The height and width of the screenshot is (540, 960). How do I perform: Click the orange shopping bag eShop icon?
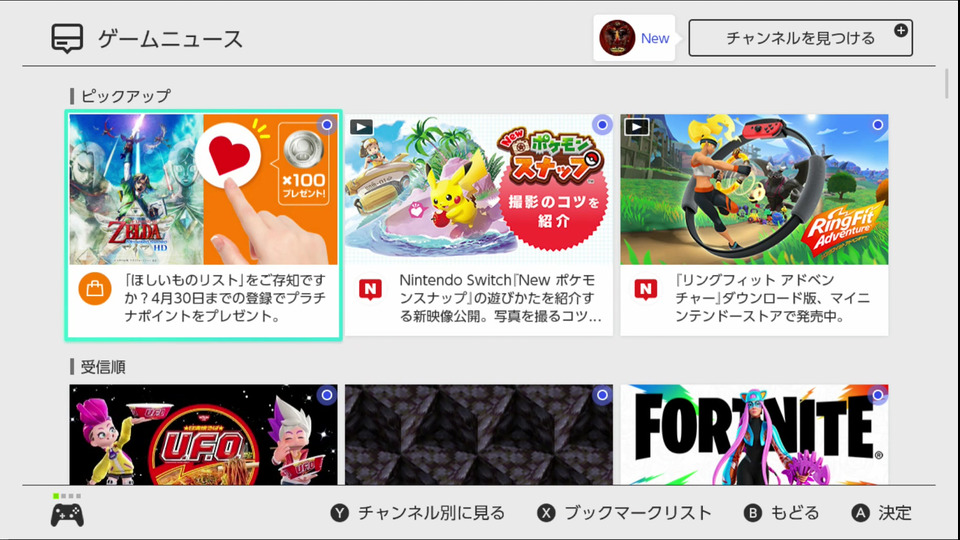95,288
